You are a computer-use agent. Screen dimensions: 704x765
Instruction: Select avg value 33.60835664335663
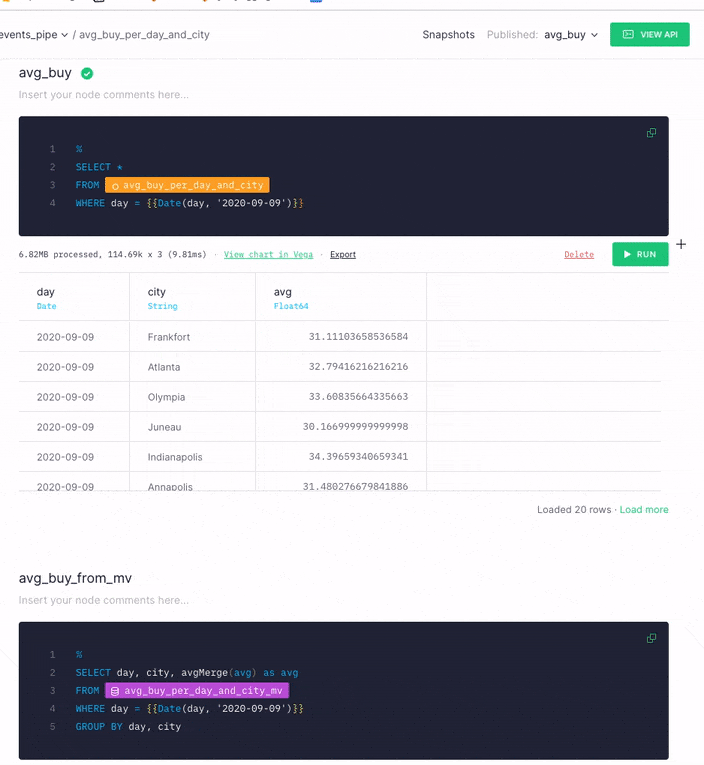point(358,397)
